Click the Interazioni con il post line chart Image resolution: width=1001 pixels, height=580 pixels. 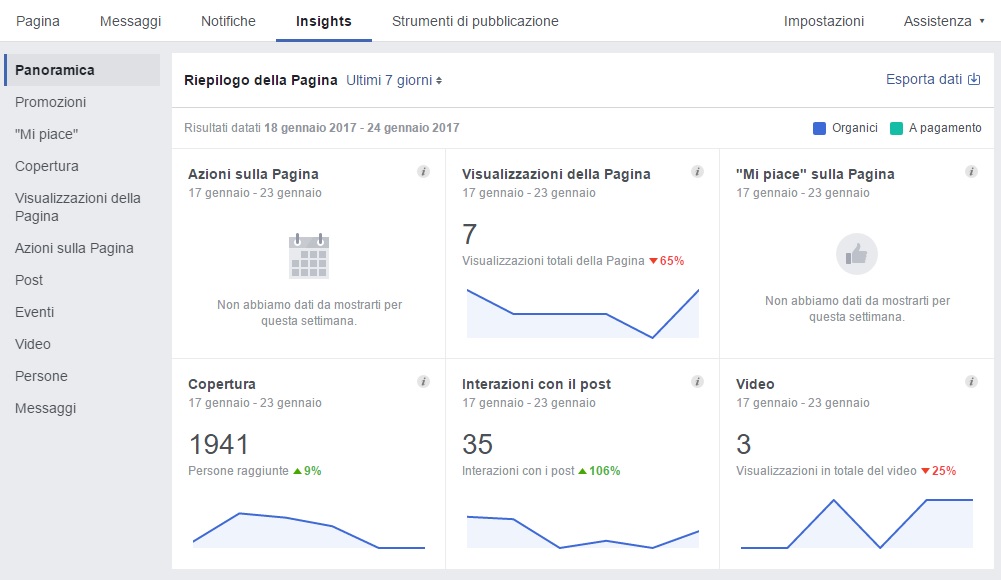coord(583,531)
